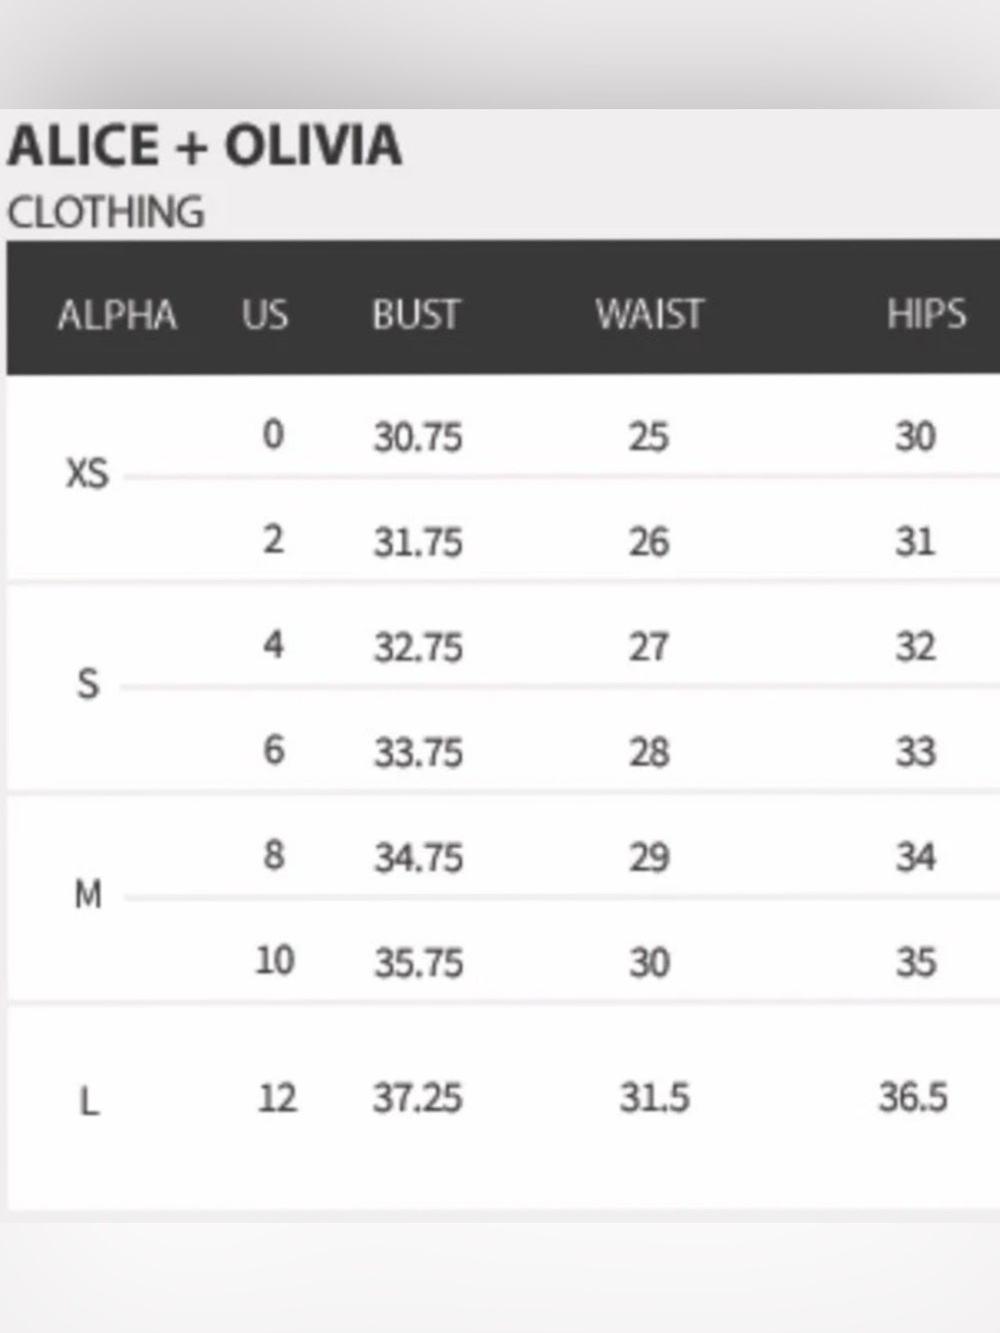
Task: Click US size 8 cell
Action: pyautogui.click(x=273, y=856)
